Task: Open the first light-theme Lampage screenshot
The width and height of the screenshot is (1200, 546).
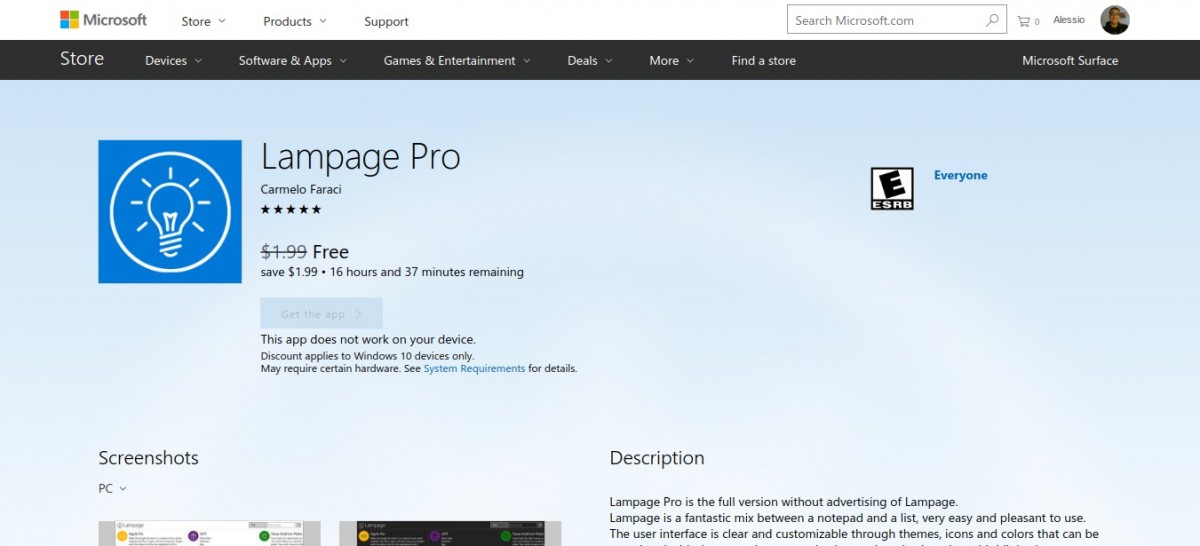Action: [x=209, y=533]
